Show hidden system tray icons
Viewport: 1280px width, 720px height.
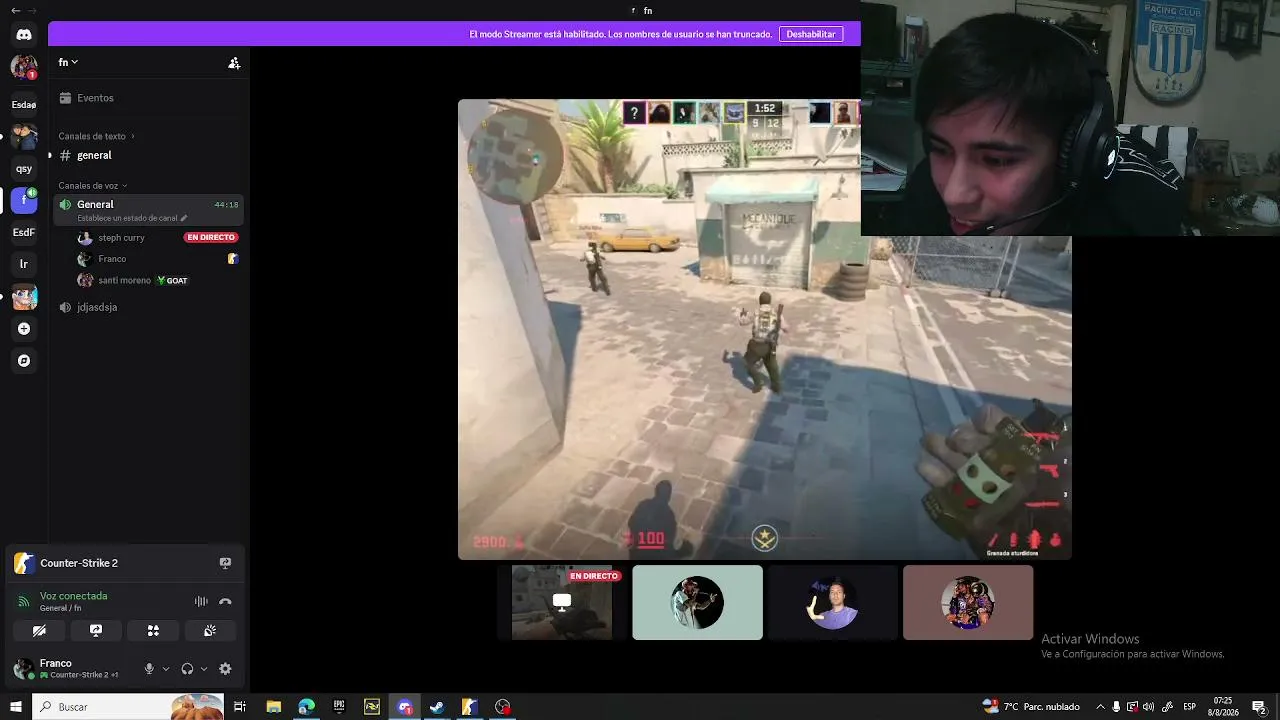pyautogui.click(x=1101, y=707)
